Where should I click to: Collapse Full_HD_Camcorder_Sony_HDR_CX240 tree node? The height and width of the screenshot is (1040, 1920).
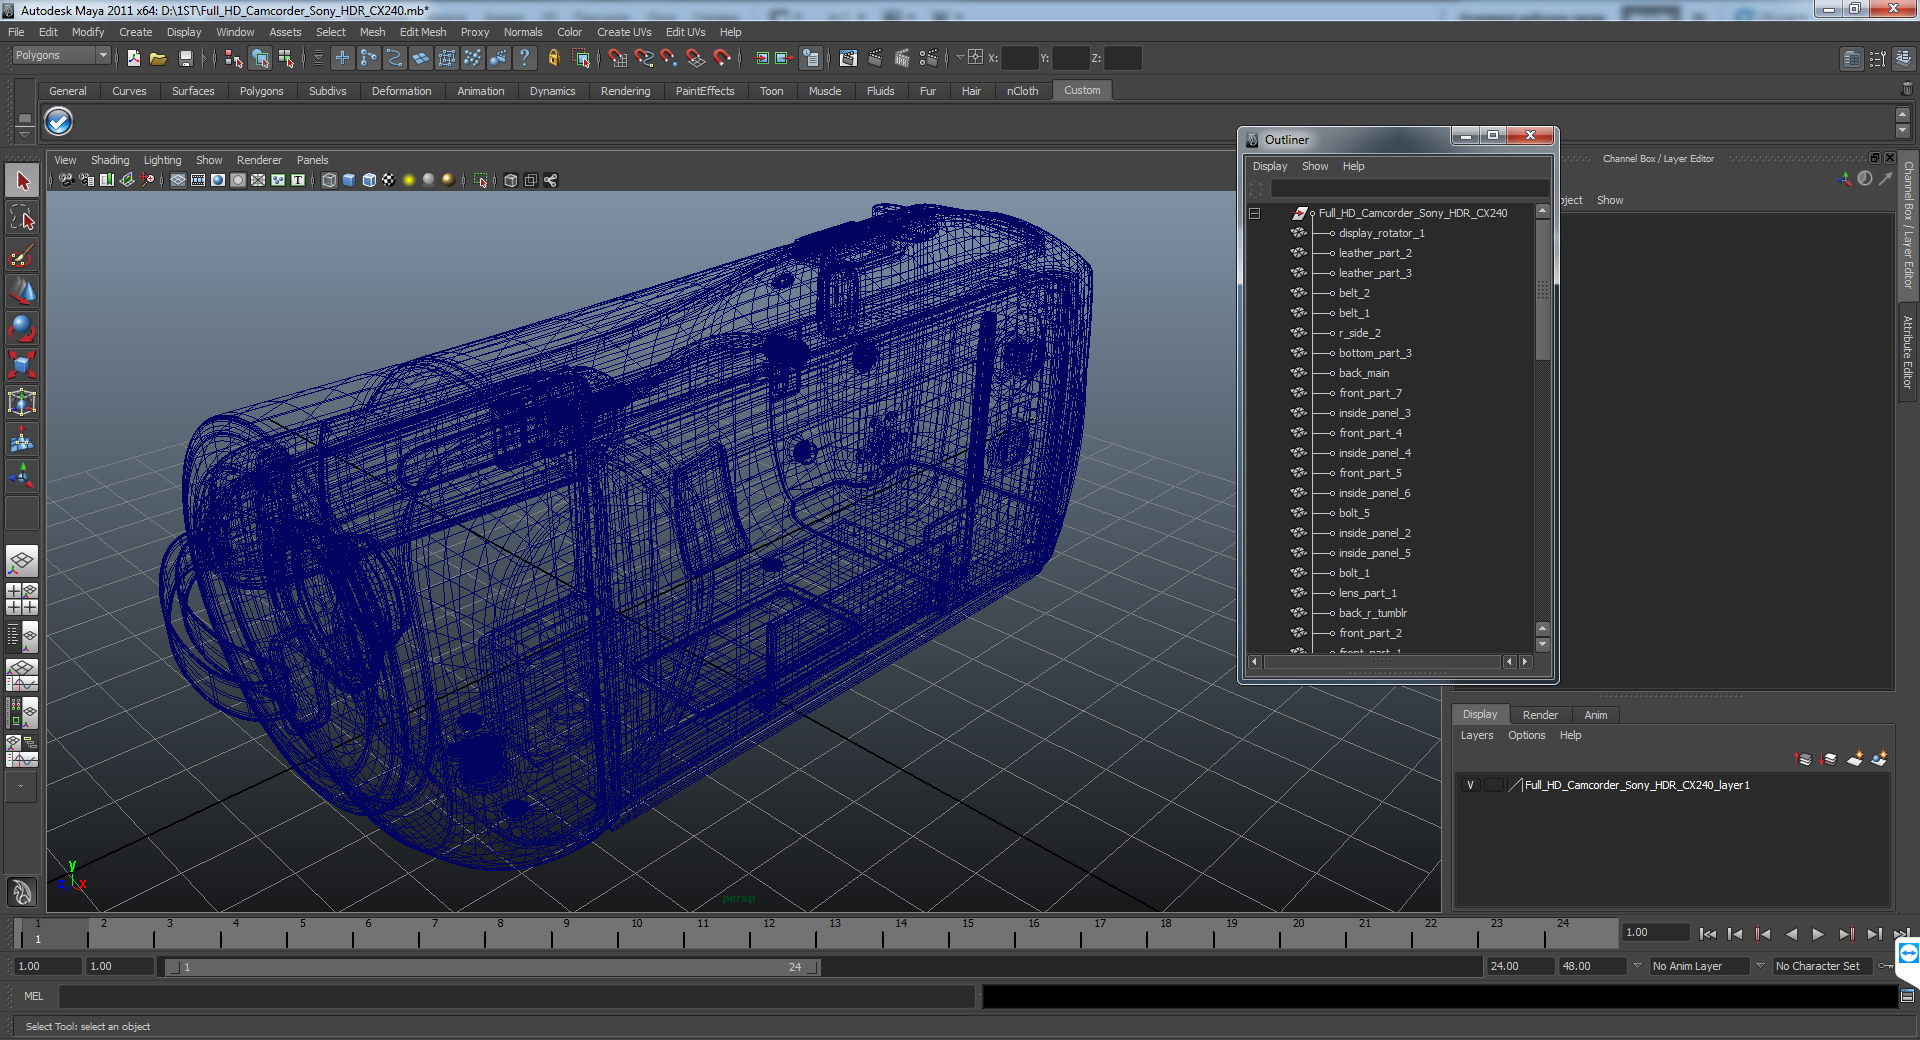1255,213
